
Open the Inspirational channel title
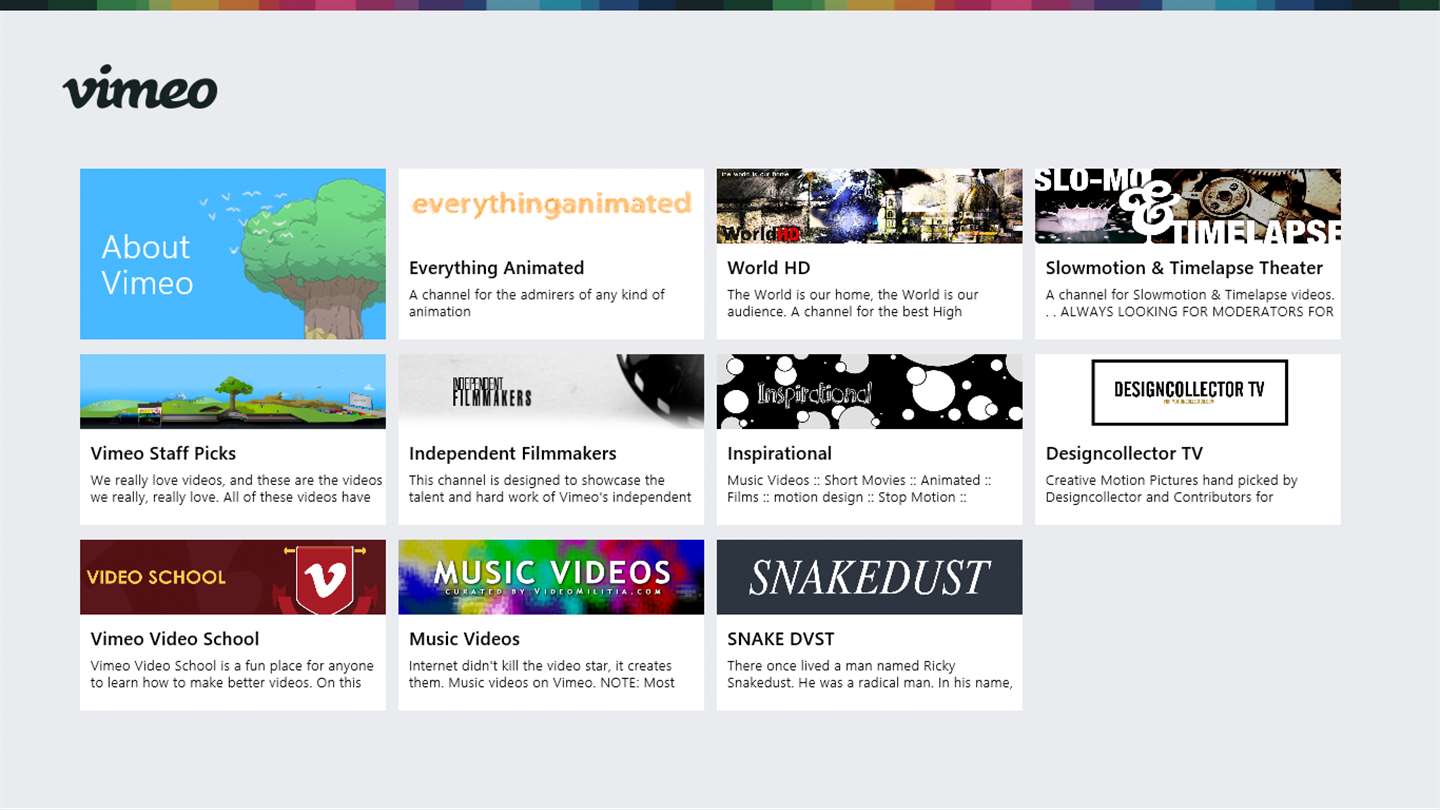pyautogui.click(x=779, y=453)
